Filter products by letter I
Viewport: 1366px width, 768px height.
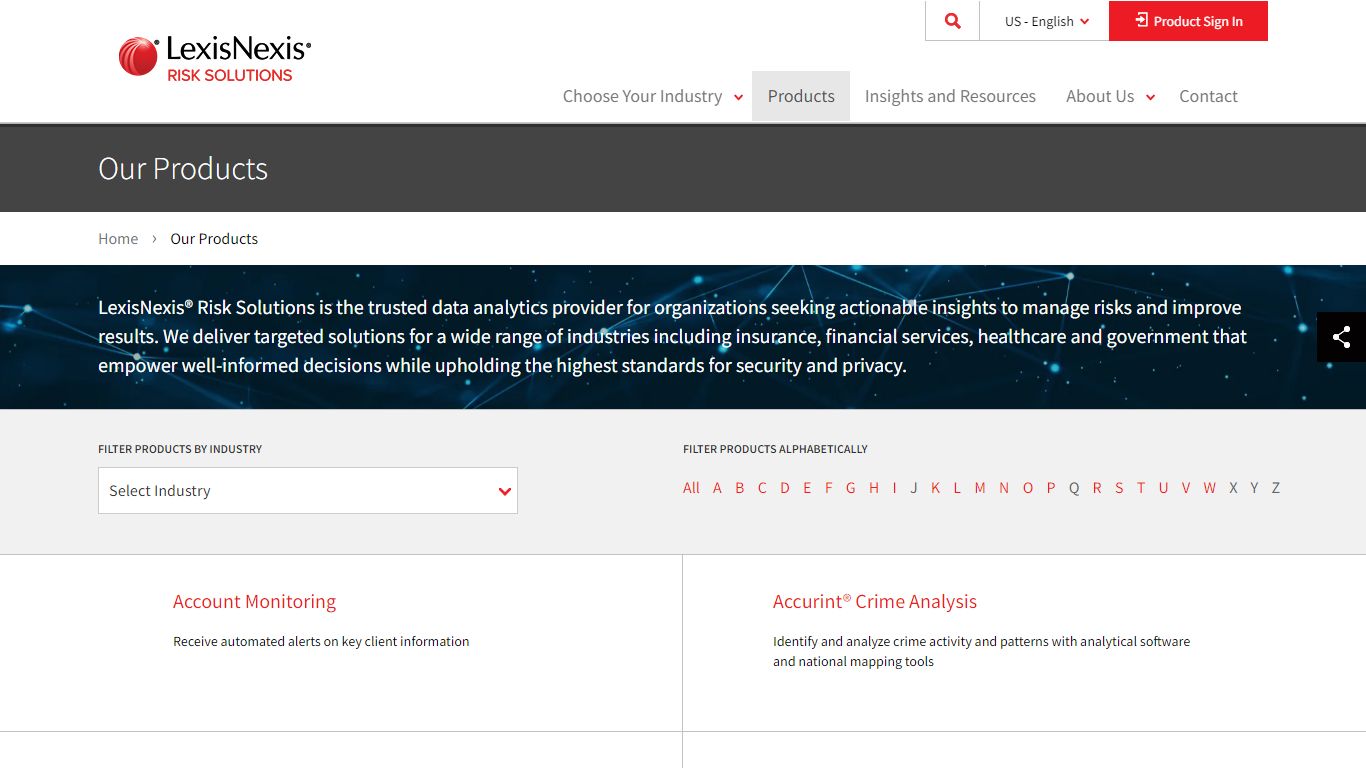tap(894, 488)
